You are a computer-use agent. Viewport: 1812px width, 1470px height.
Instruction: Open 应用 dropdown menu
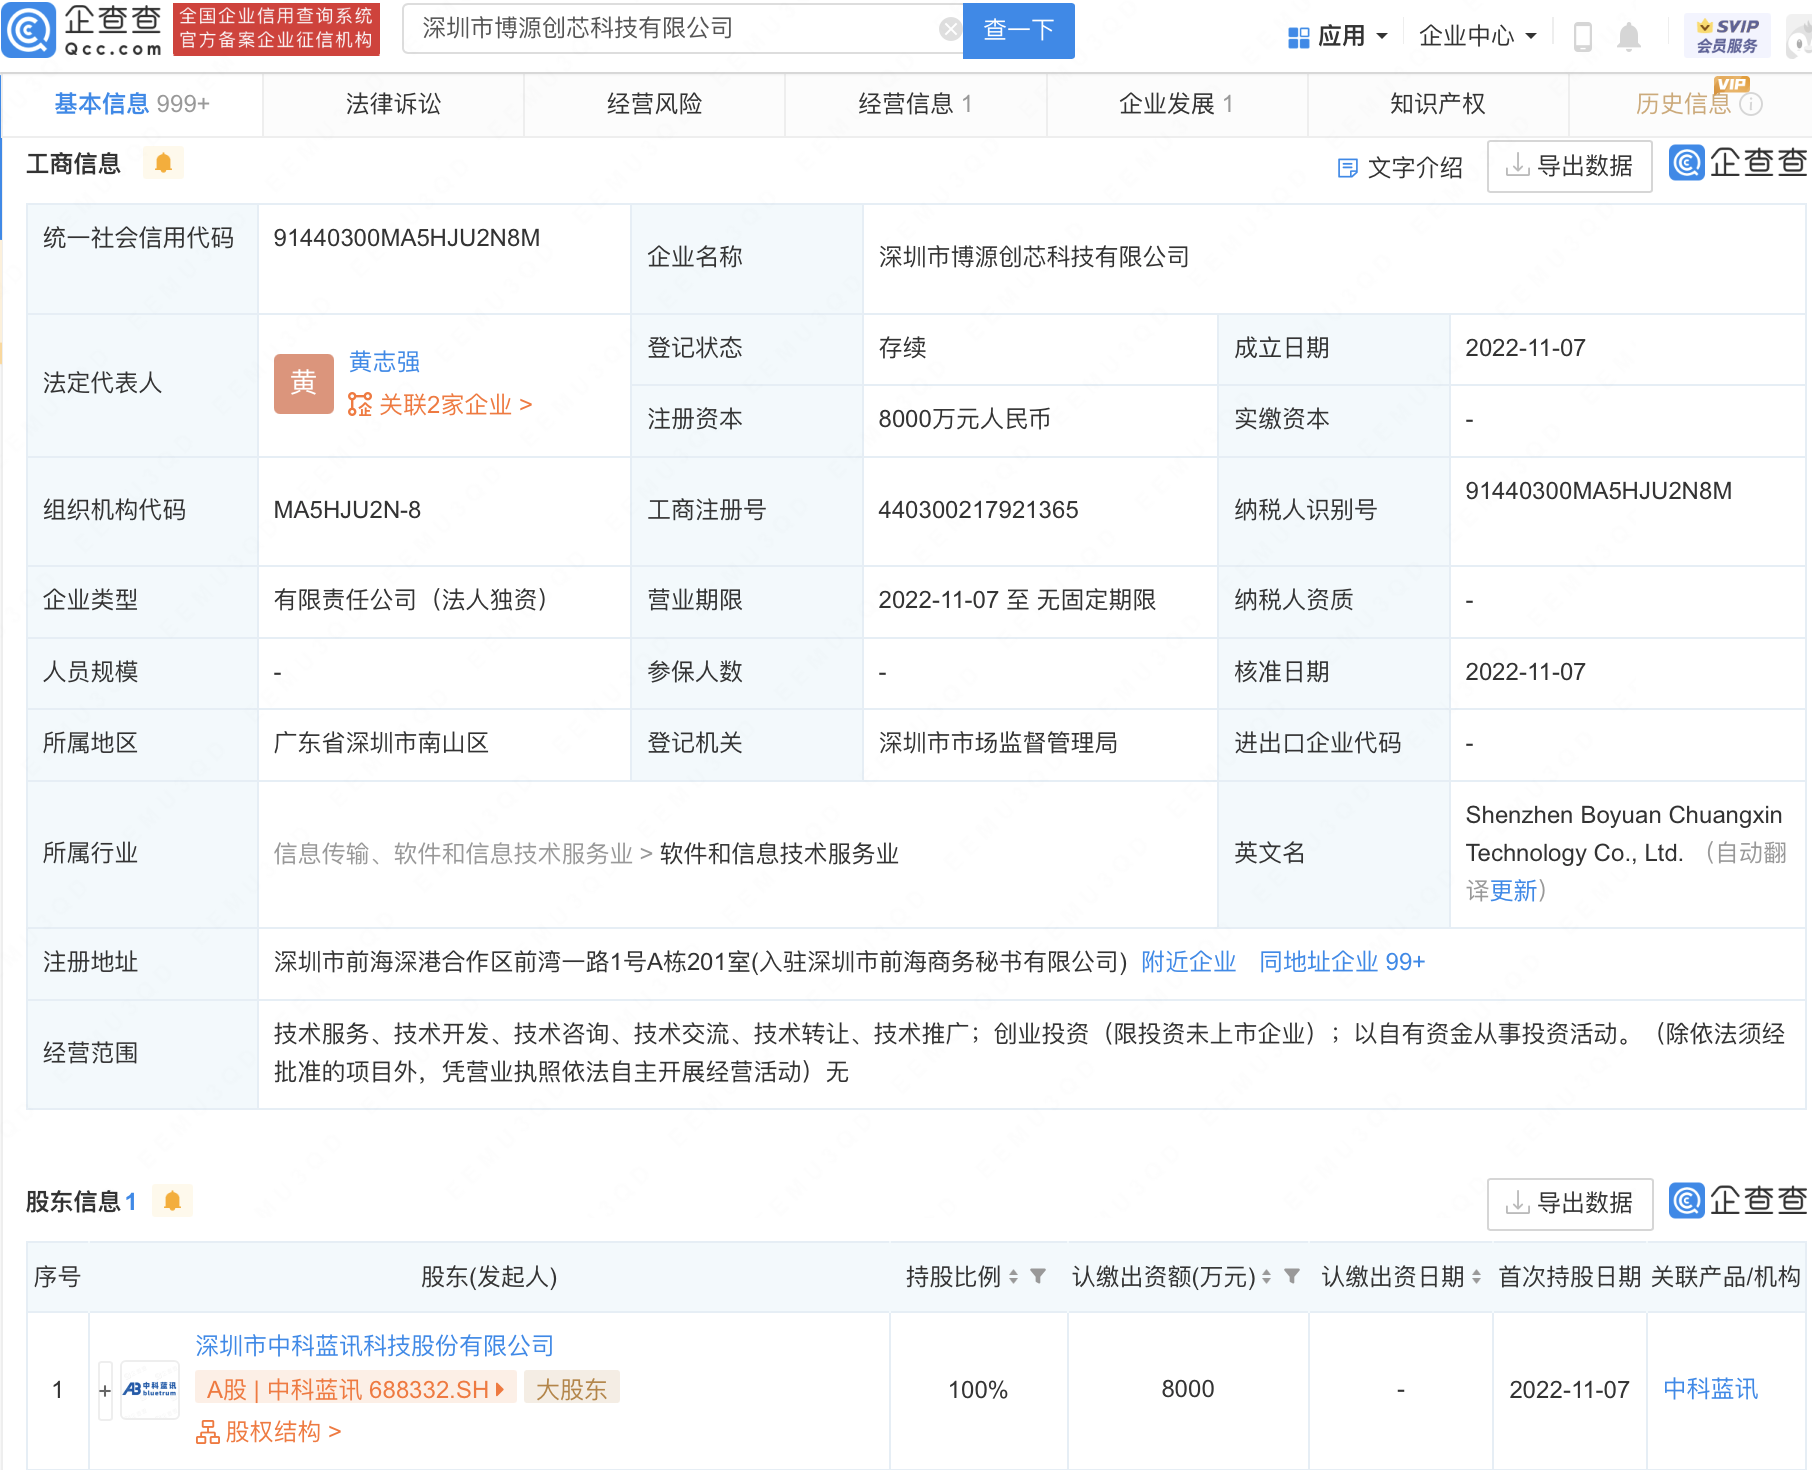click(1338, 37)
